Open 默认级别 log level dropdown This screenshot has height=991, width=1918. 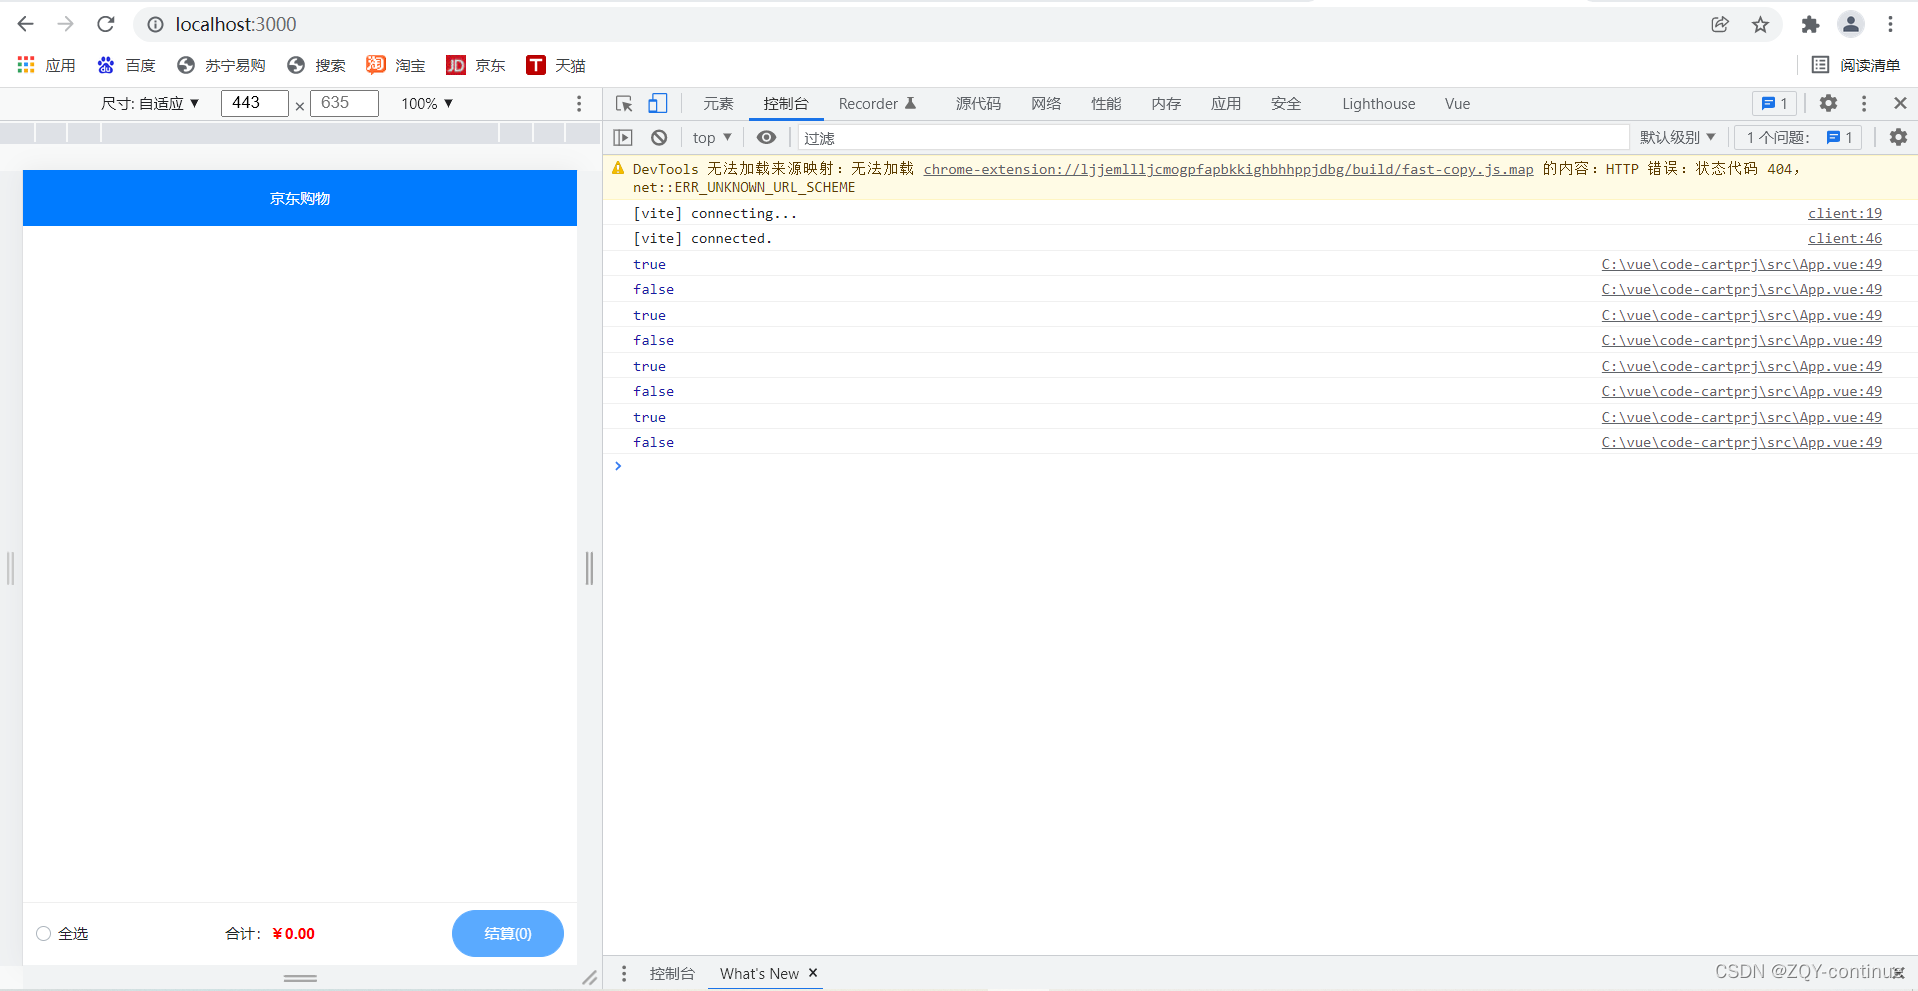1677,137
